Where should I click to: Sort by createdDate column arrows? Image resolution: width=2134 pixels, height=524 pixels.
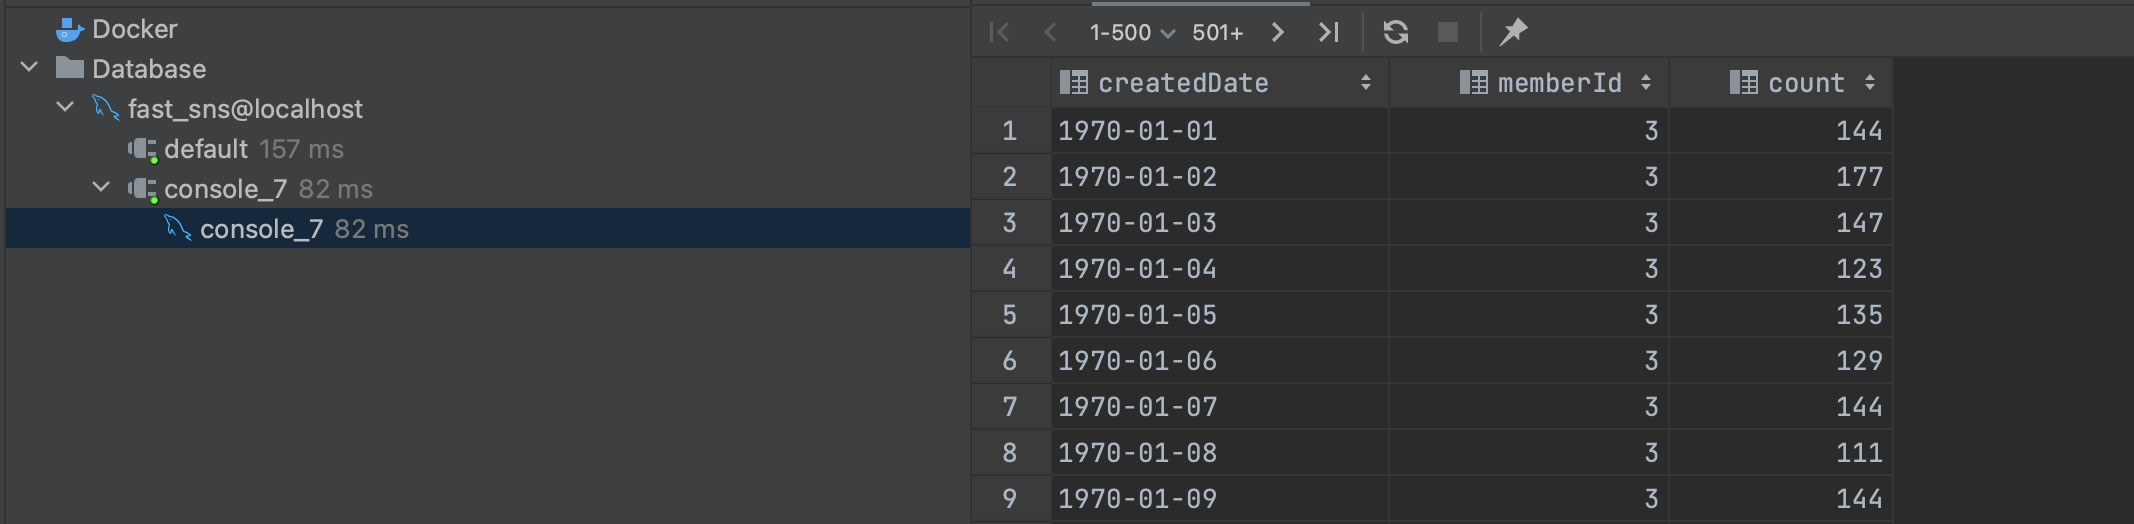pos(1365,83)
